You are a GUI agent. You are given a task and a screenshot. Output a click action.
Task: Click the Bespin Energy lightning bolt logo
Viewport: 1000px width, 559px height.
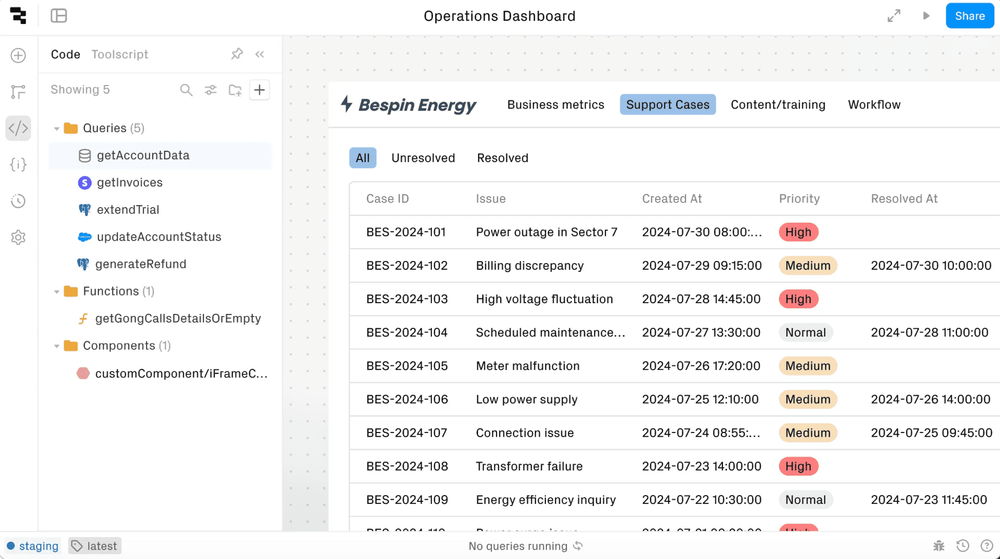tap(346, 104)
